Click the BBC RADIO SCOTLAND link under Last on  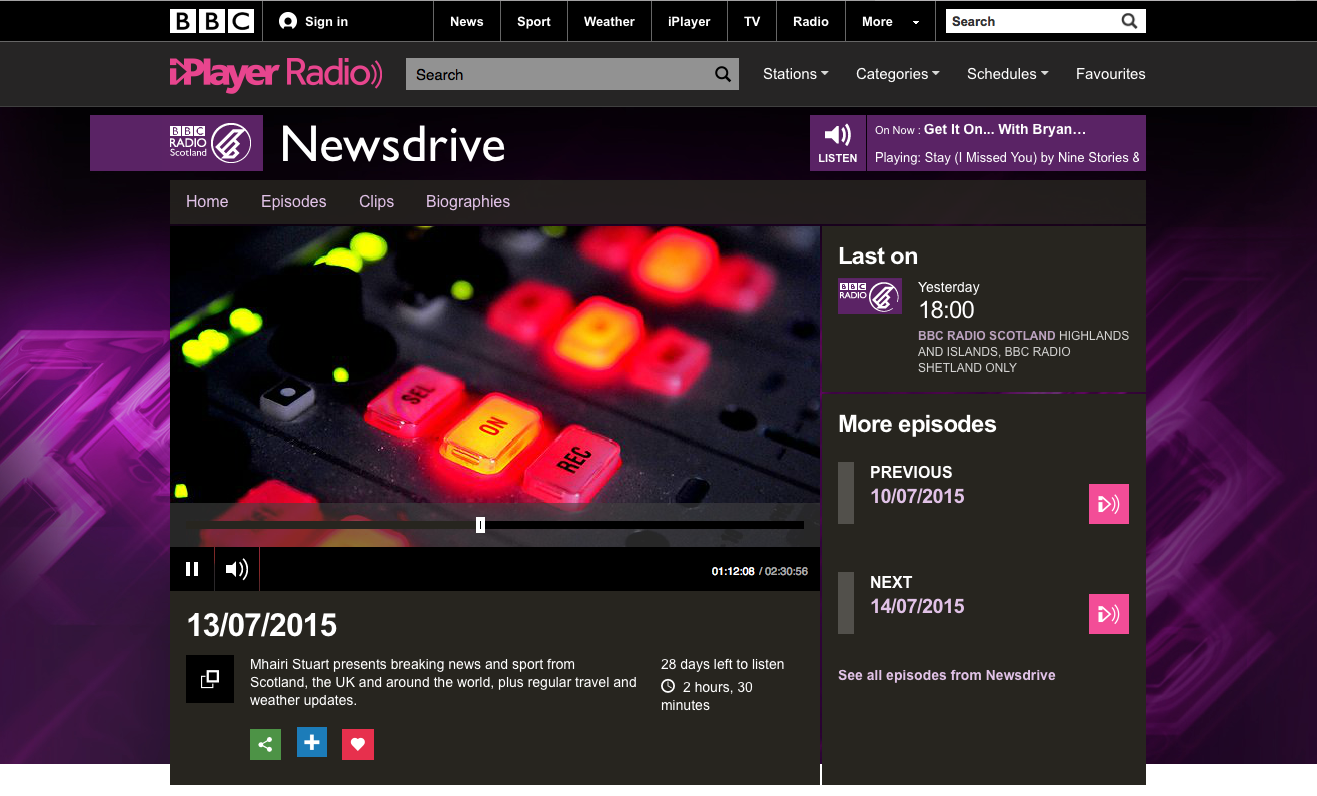[987, 335]
